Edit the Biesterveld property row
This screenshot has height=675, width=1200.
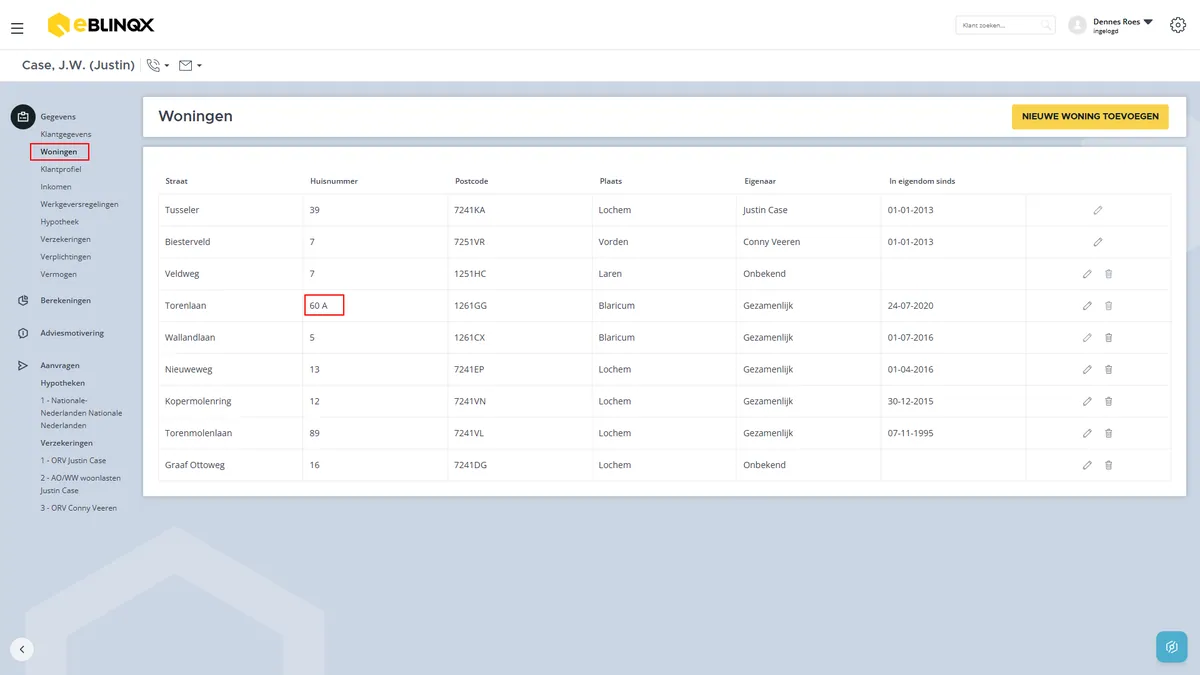pos(1097,242)
